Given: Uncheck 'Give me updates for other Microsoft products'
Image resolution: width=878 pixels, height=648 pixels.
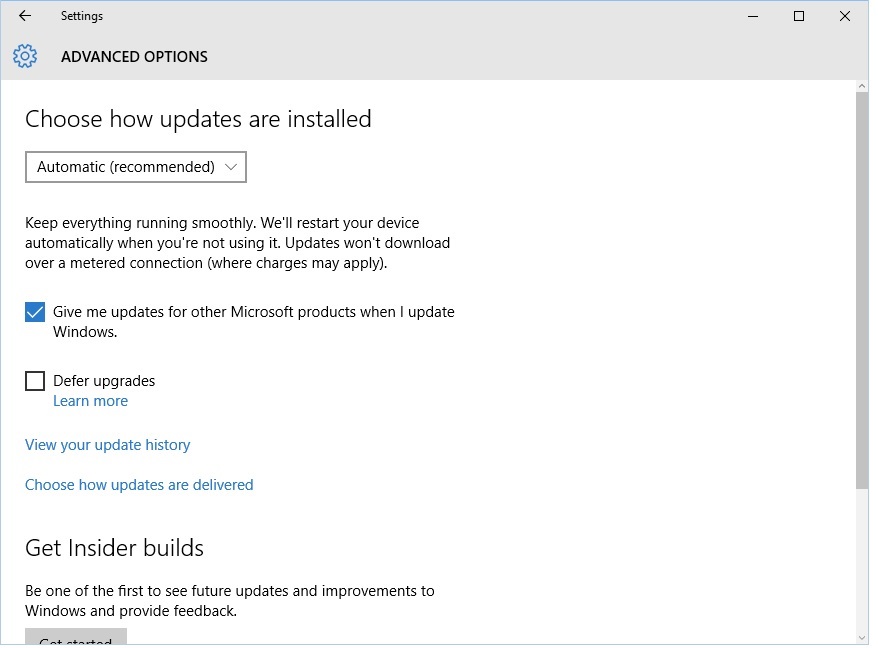Looking at the screenshot, I should pyautogui.click(x=34, y=312).
